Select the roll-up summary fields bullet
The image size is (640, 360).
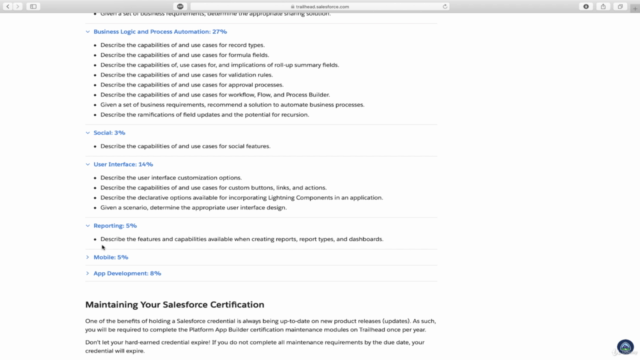pos(220,65)
